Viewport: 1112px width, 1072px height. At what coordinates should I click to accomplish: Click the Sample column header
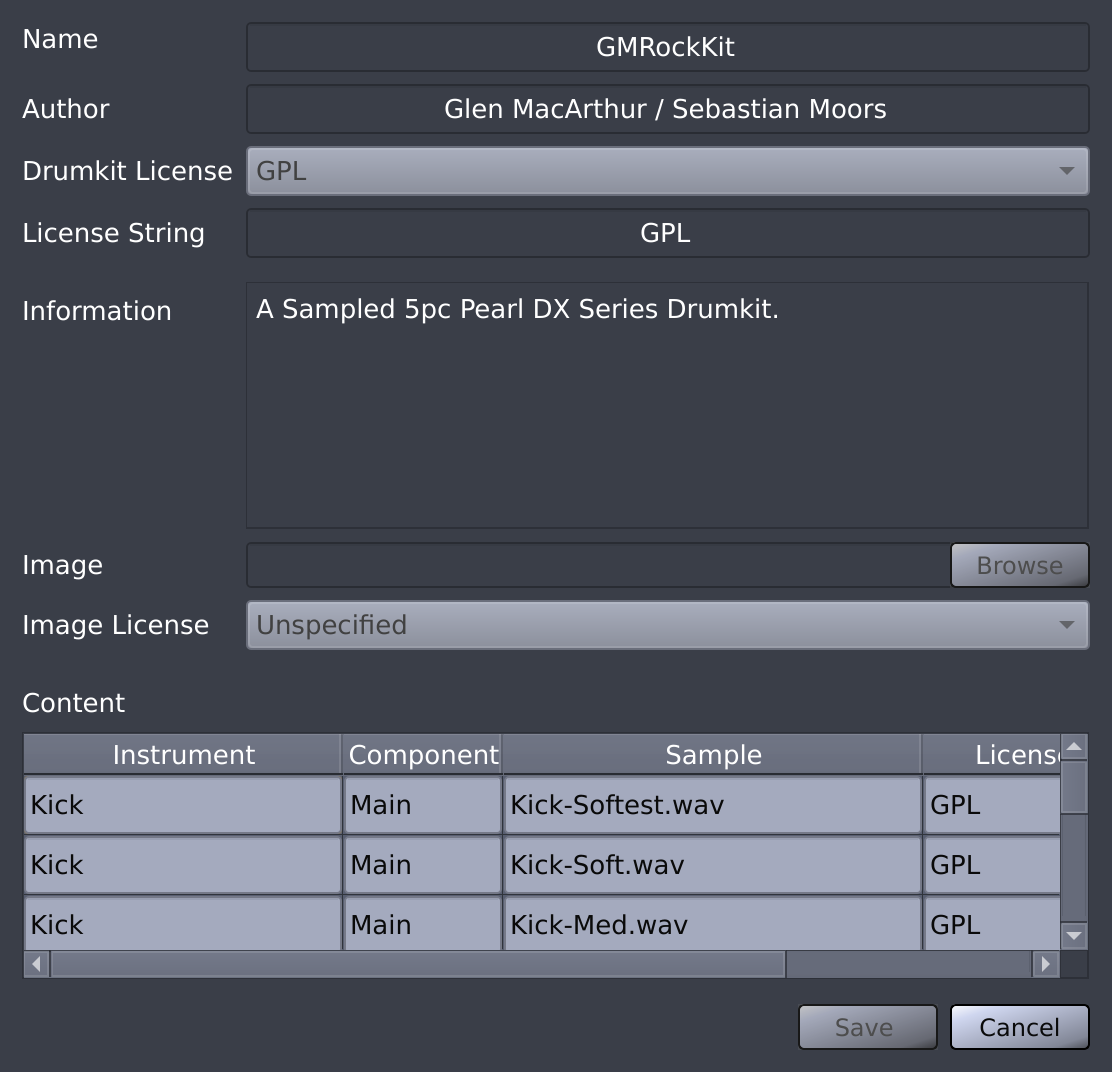point(712,755)
